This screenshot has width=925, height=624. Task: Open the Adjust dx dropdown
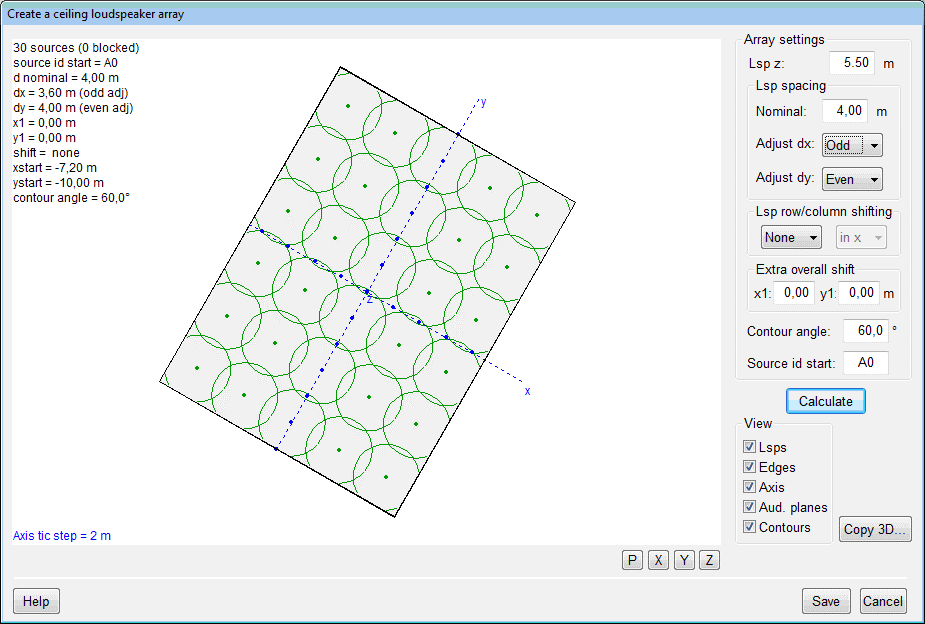(852, 145)
